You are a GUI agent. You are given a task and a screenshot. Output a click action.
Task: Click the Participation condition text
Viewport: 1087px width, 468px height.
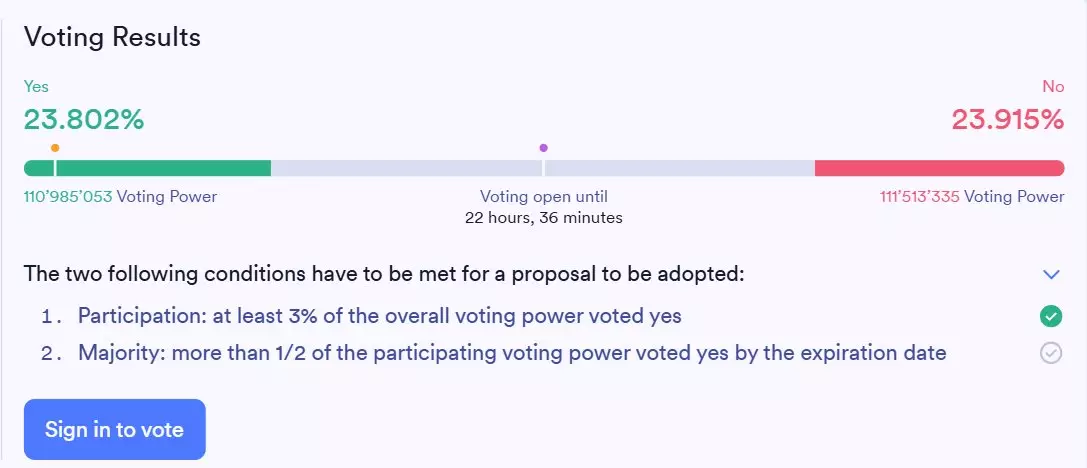[379, 316]
